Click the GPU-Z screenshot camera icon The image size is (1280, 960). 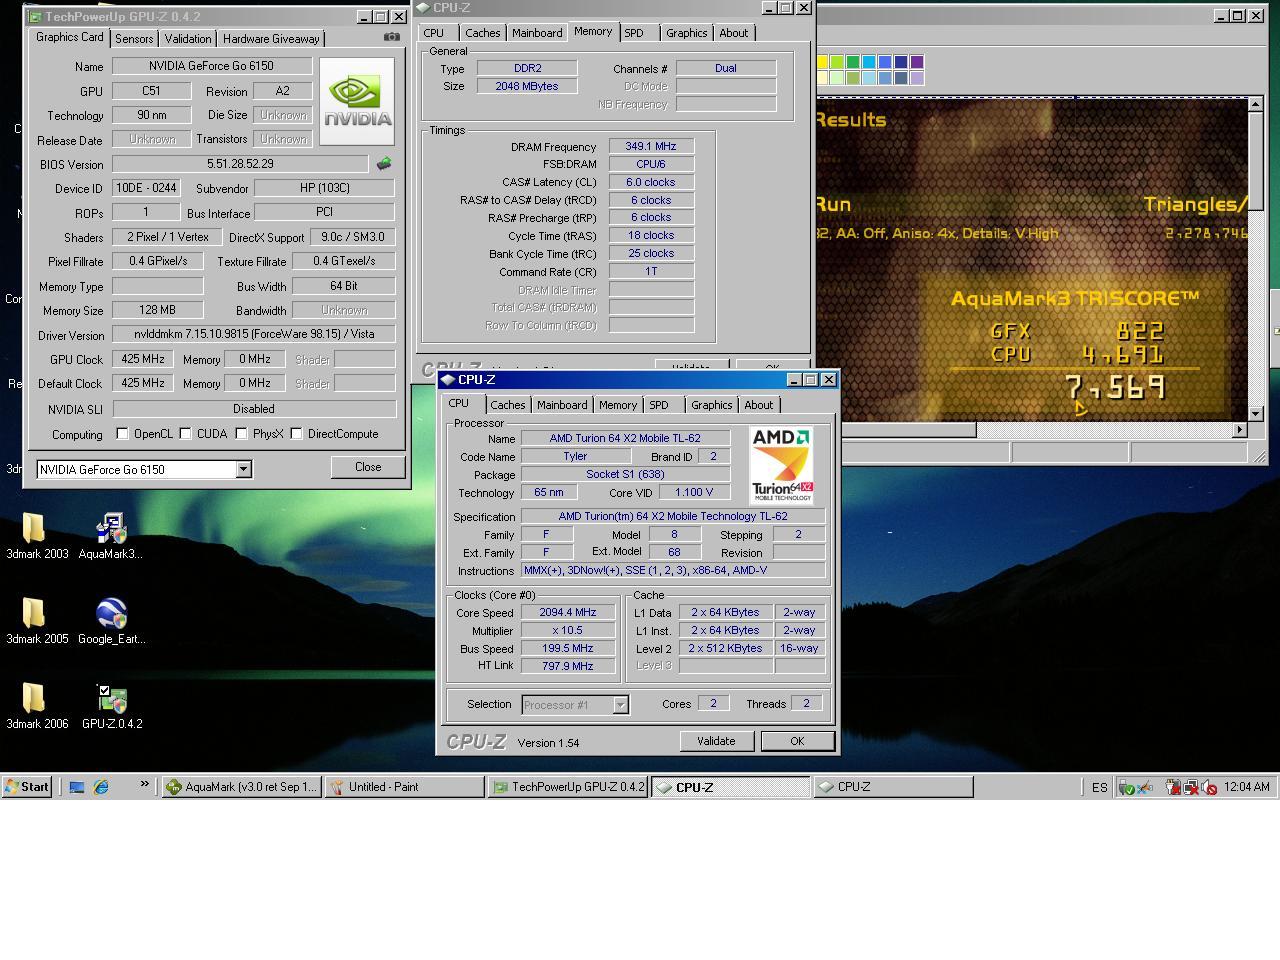click(391, 38)
